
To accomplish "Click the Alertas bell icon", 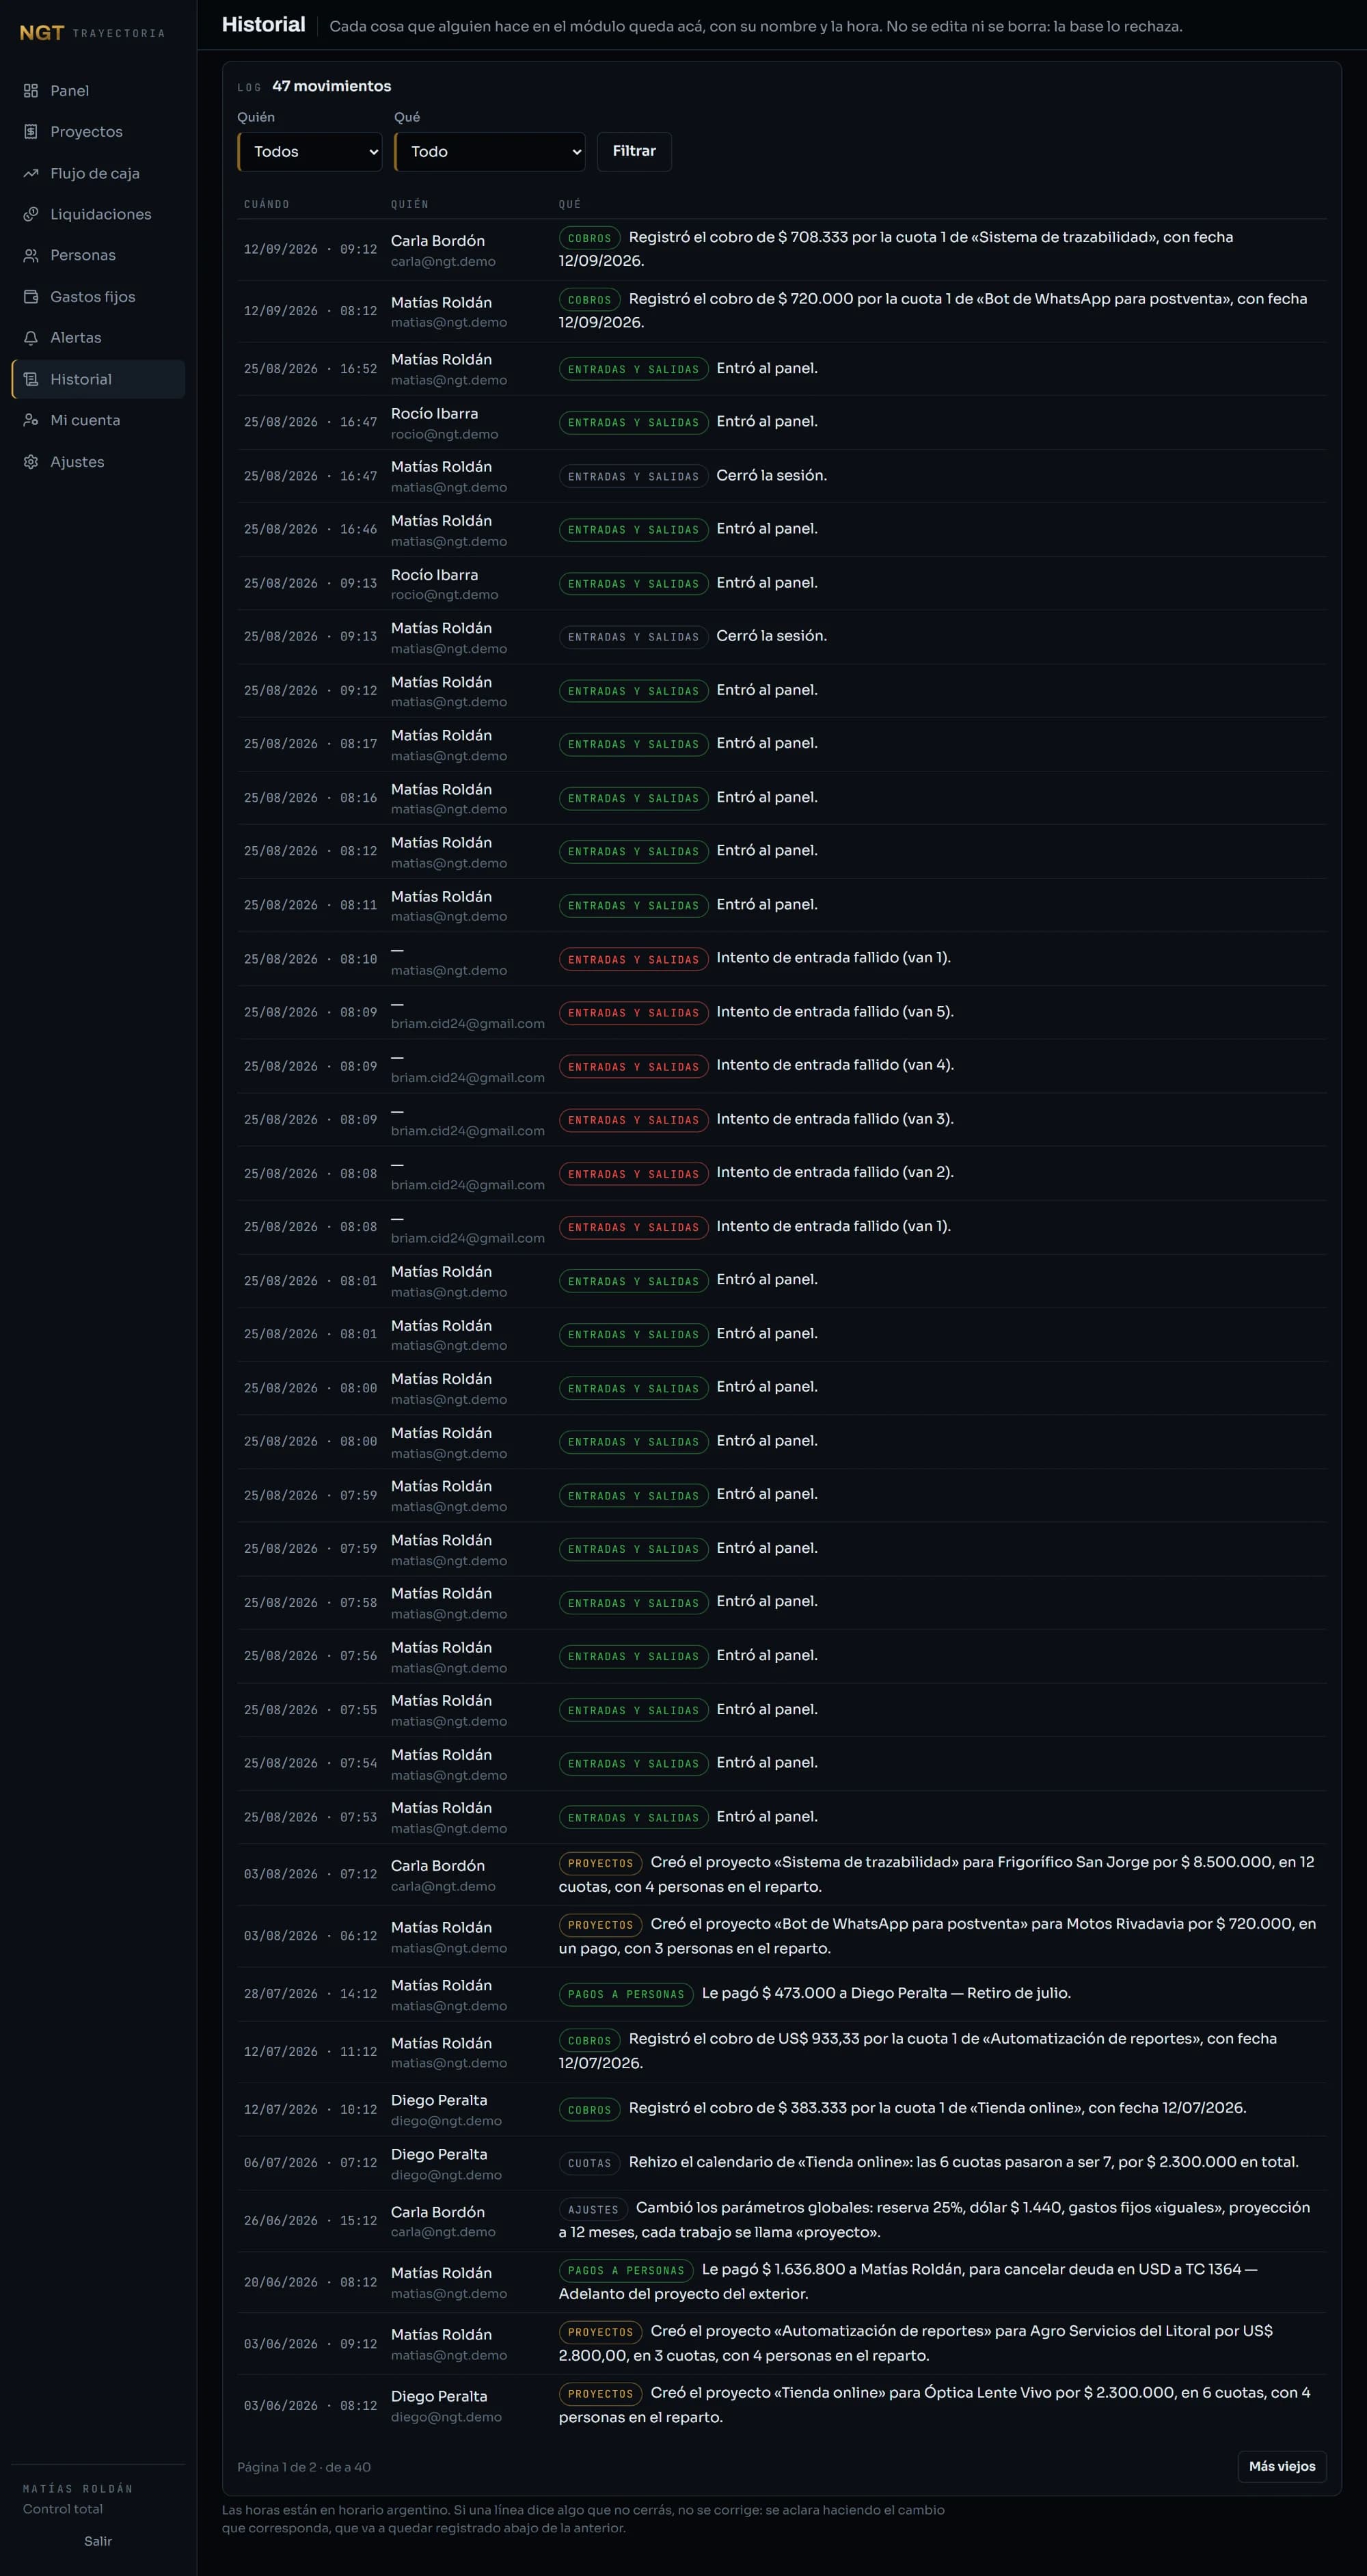I will 31,338.
